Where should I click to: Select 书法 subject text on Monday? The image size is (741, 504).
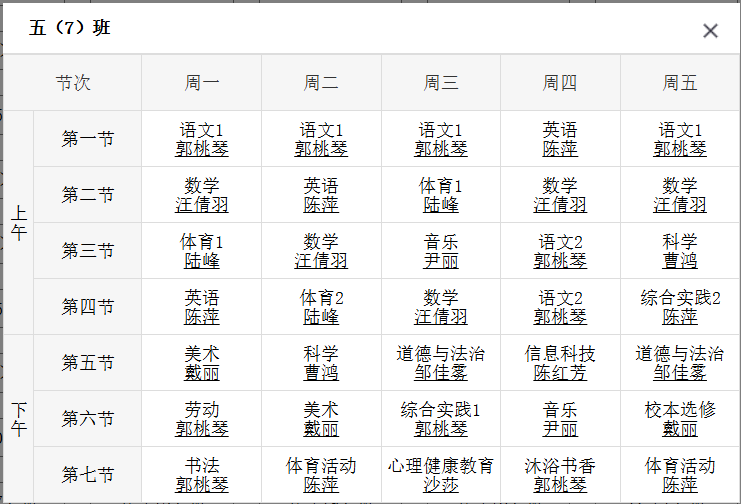click(202, 466)
